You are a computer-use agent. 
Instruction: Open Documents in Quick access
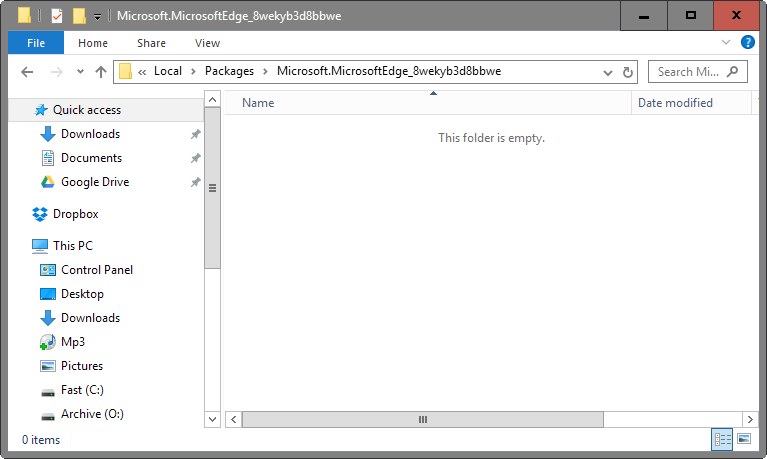tap(91, 158)
